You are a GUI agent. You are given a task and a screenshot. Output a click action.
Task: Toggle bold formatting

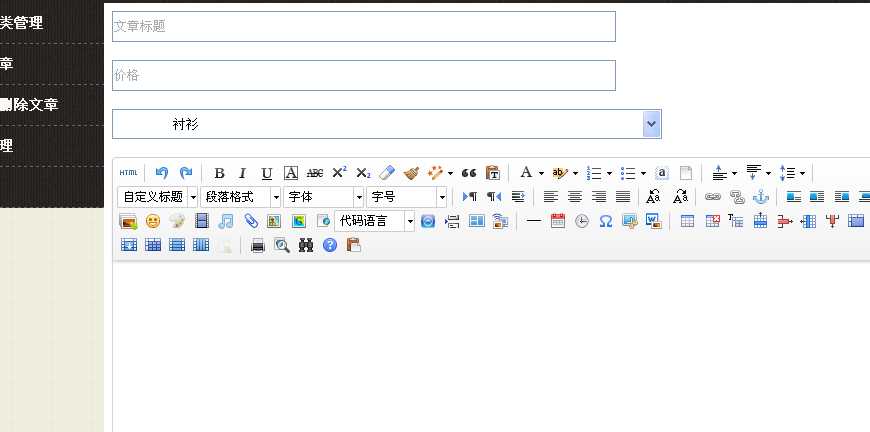pyautogui.click(x=219, y=173)
